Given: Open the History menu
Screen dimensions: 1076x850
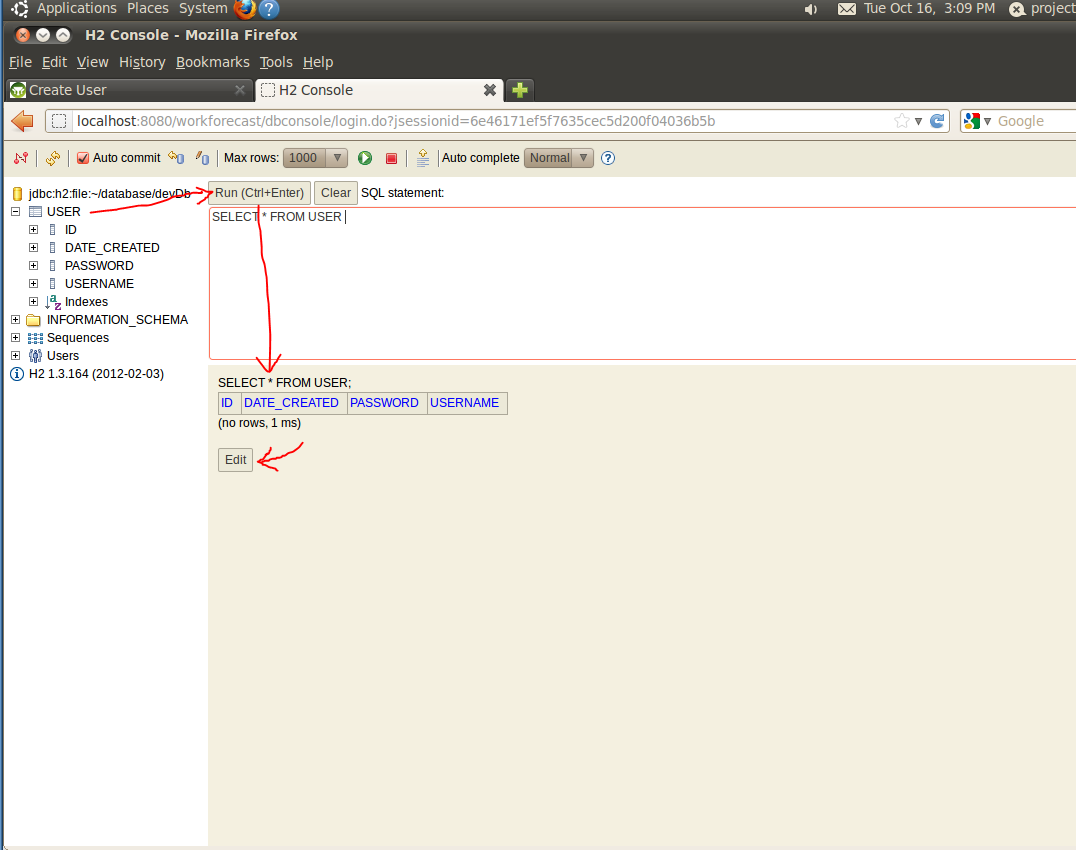Looking at the screenshot, I should (x=142, y=62).
